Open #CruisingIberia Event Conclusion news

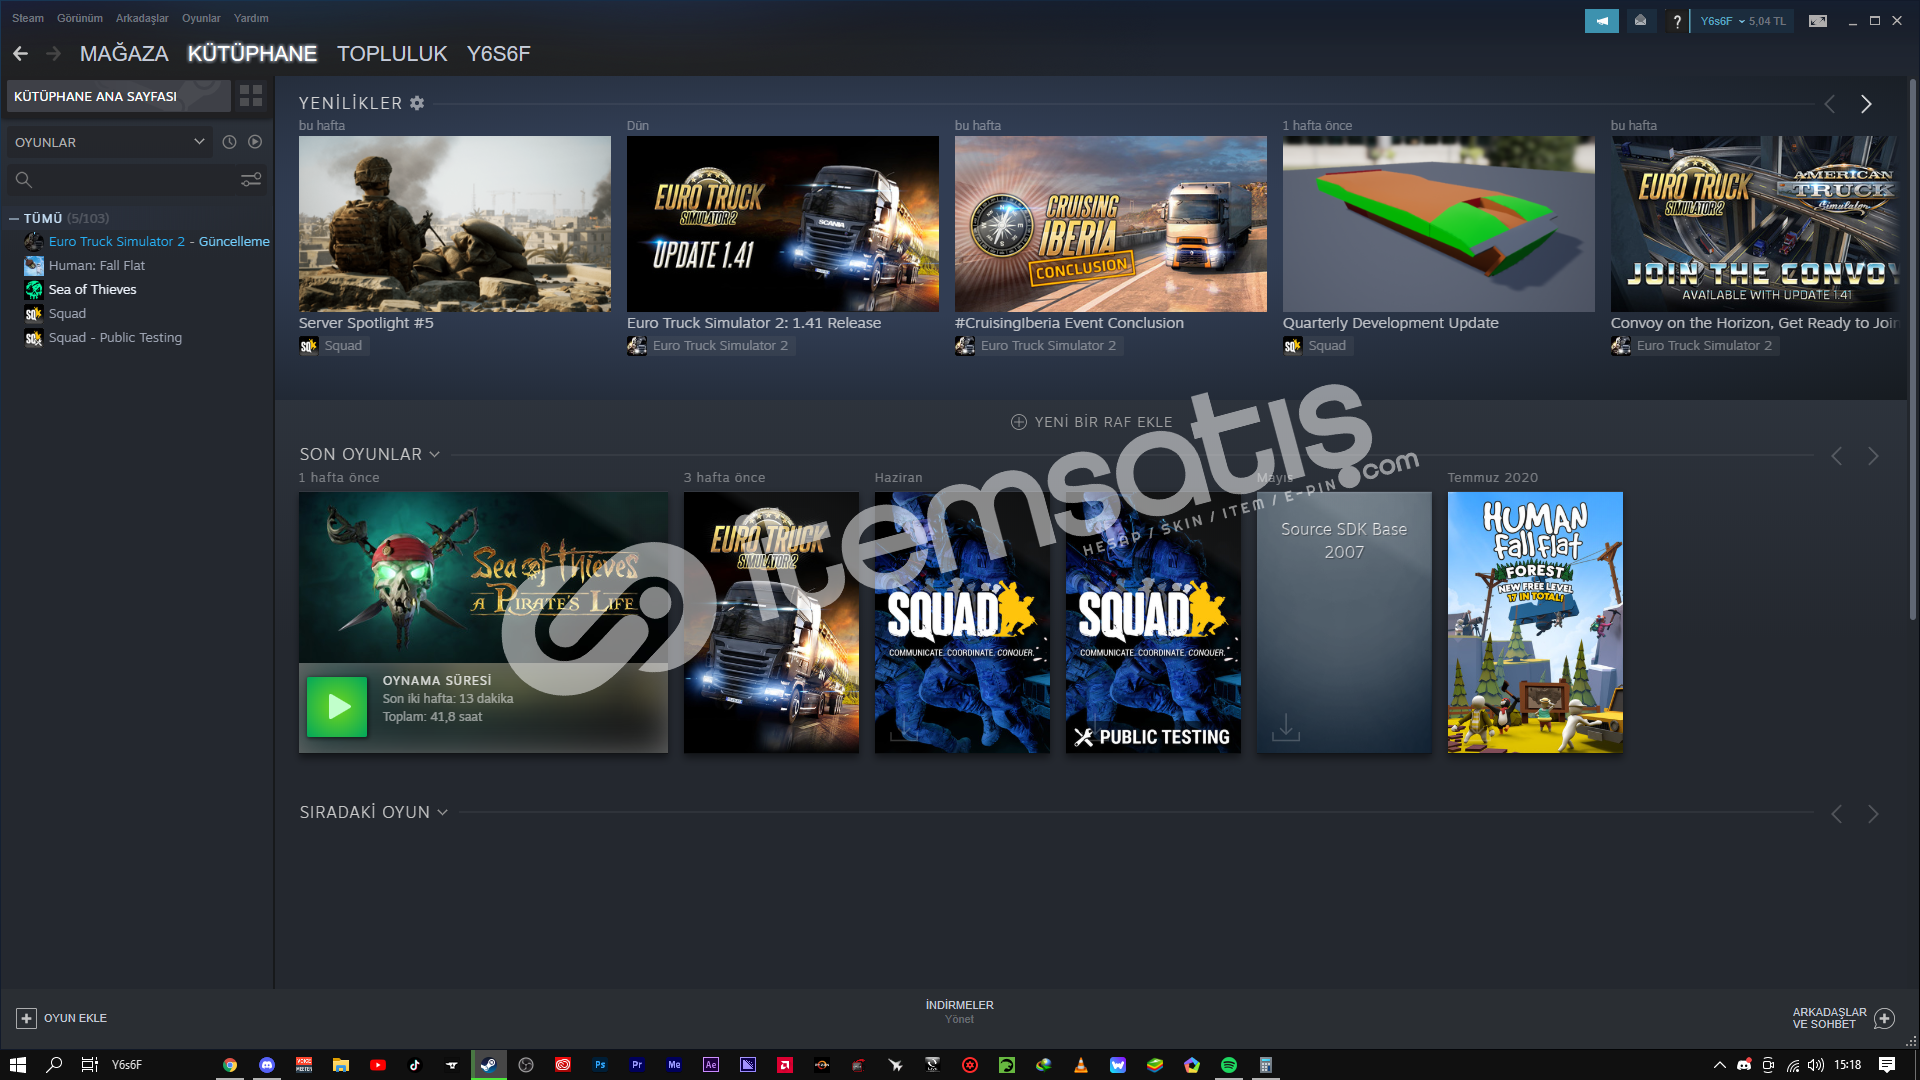[x=1111, y=224]
